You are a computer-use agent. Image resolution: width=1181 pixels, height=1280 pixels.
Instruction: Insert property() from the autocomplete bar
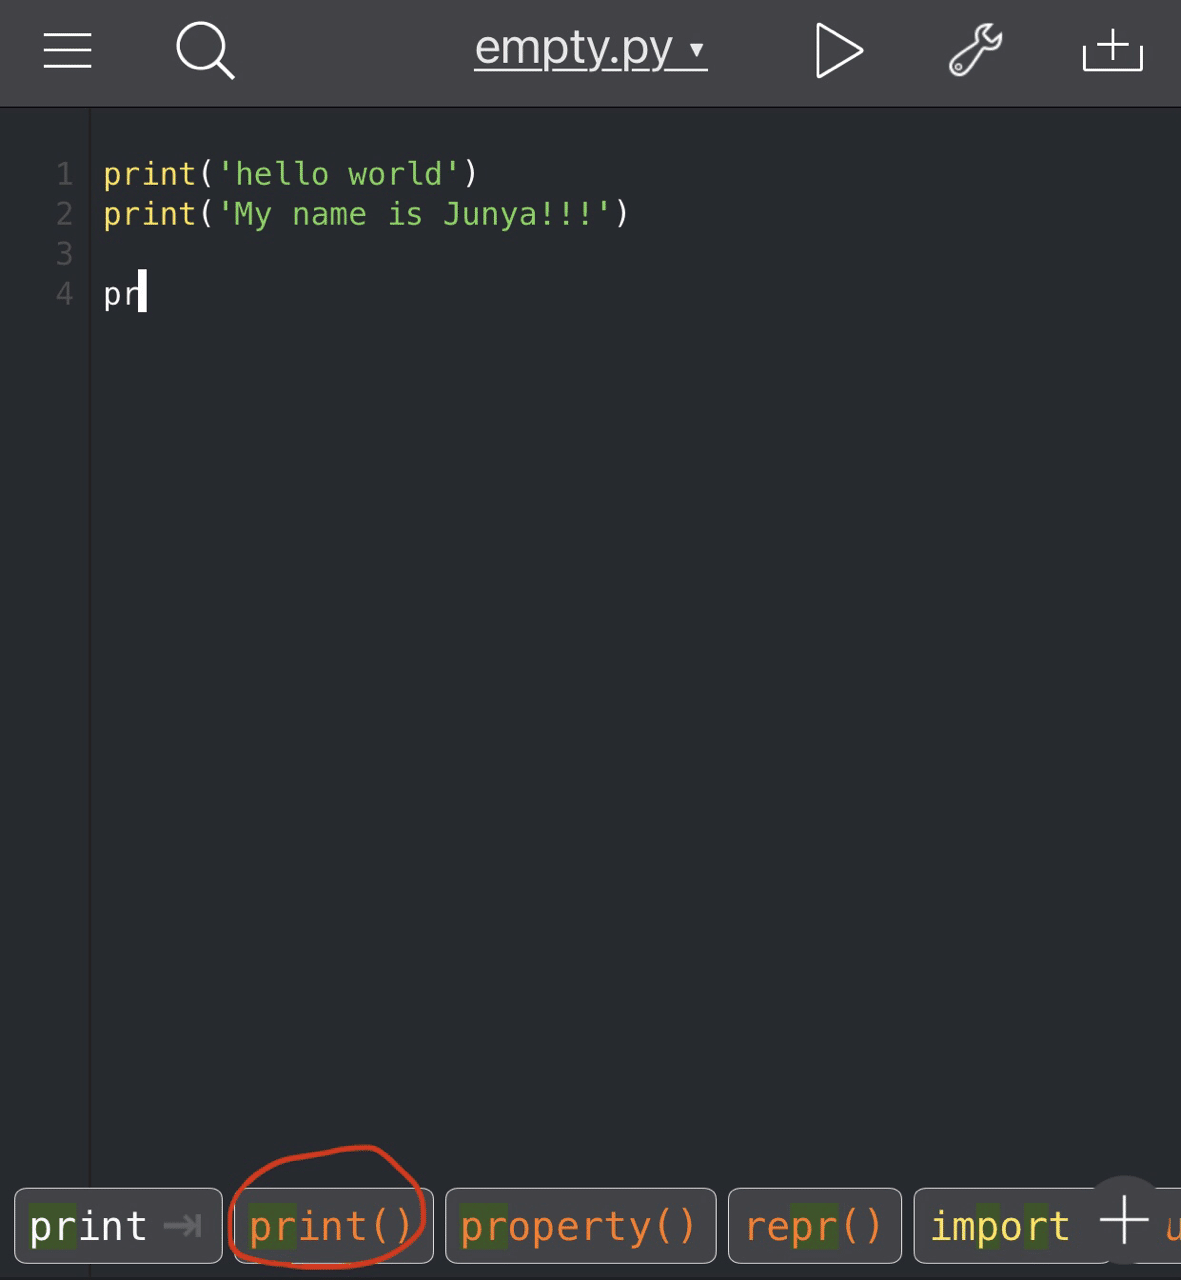pyautogui.click(x=580, y=1225)
